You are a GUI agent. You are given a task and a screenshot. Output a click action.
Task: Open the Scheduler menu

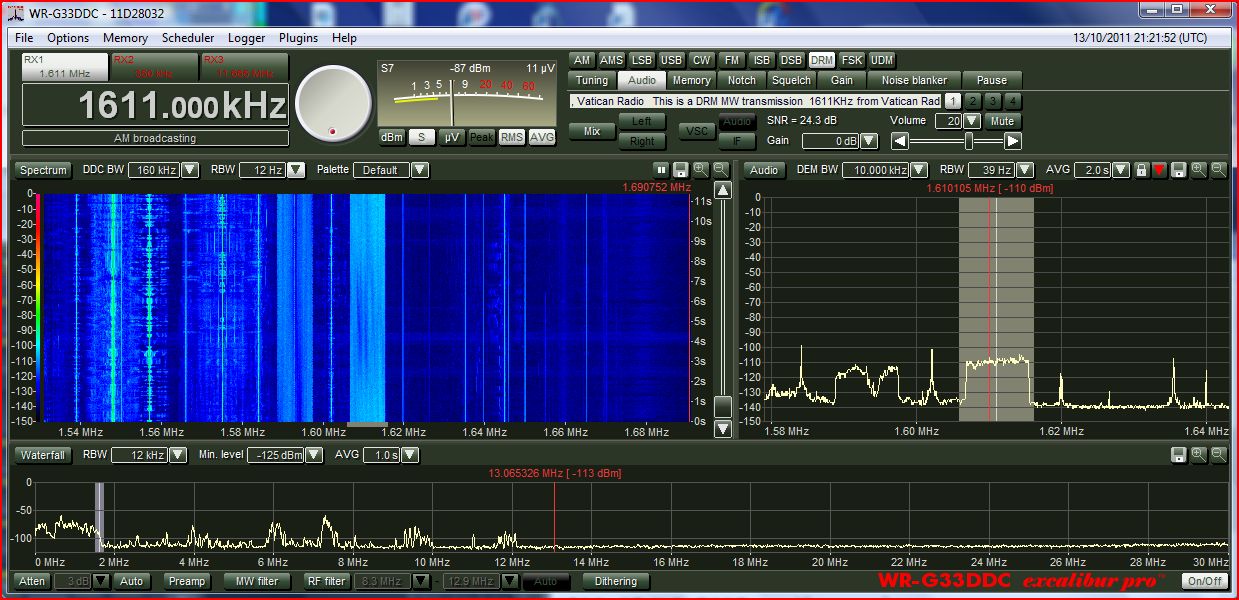188,38
